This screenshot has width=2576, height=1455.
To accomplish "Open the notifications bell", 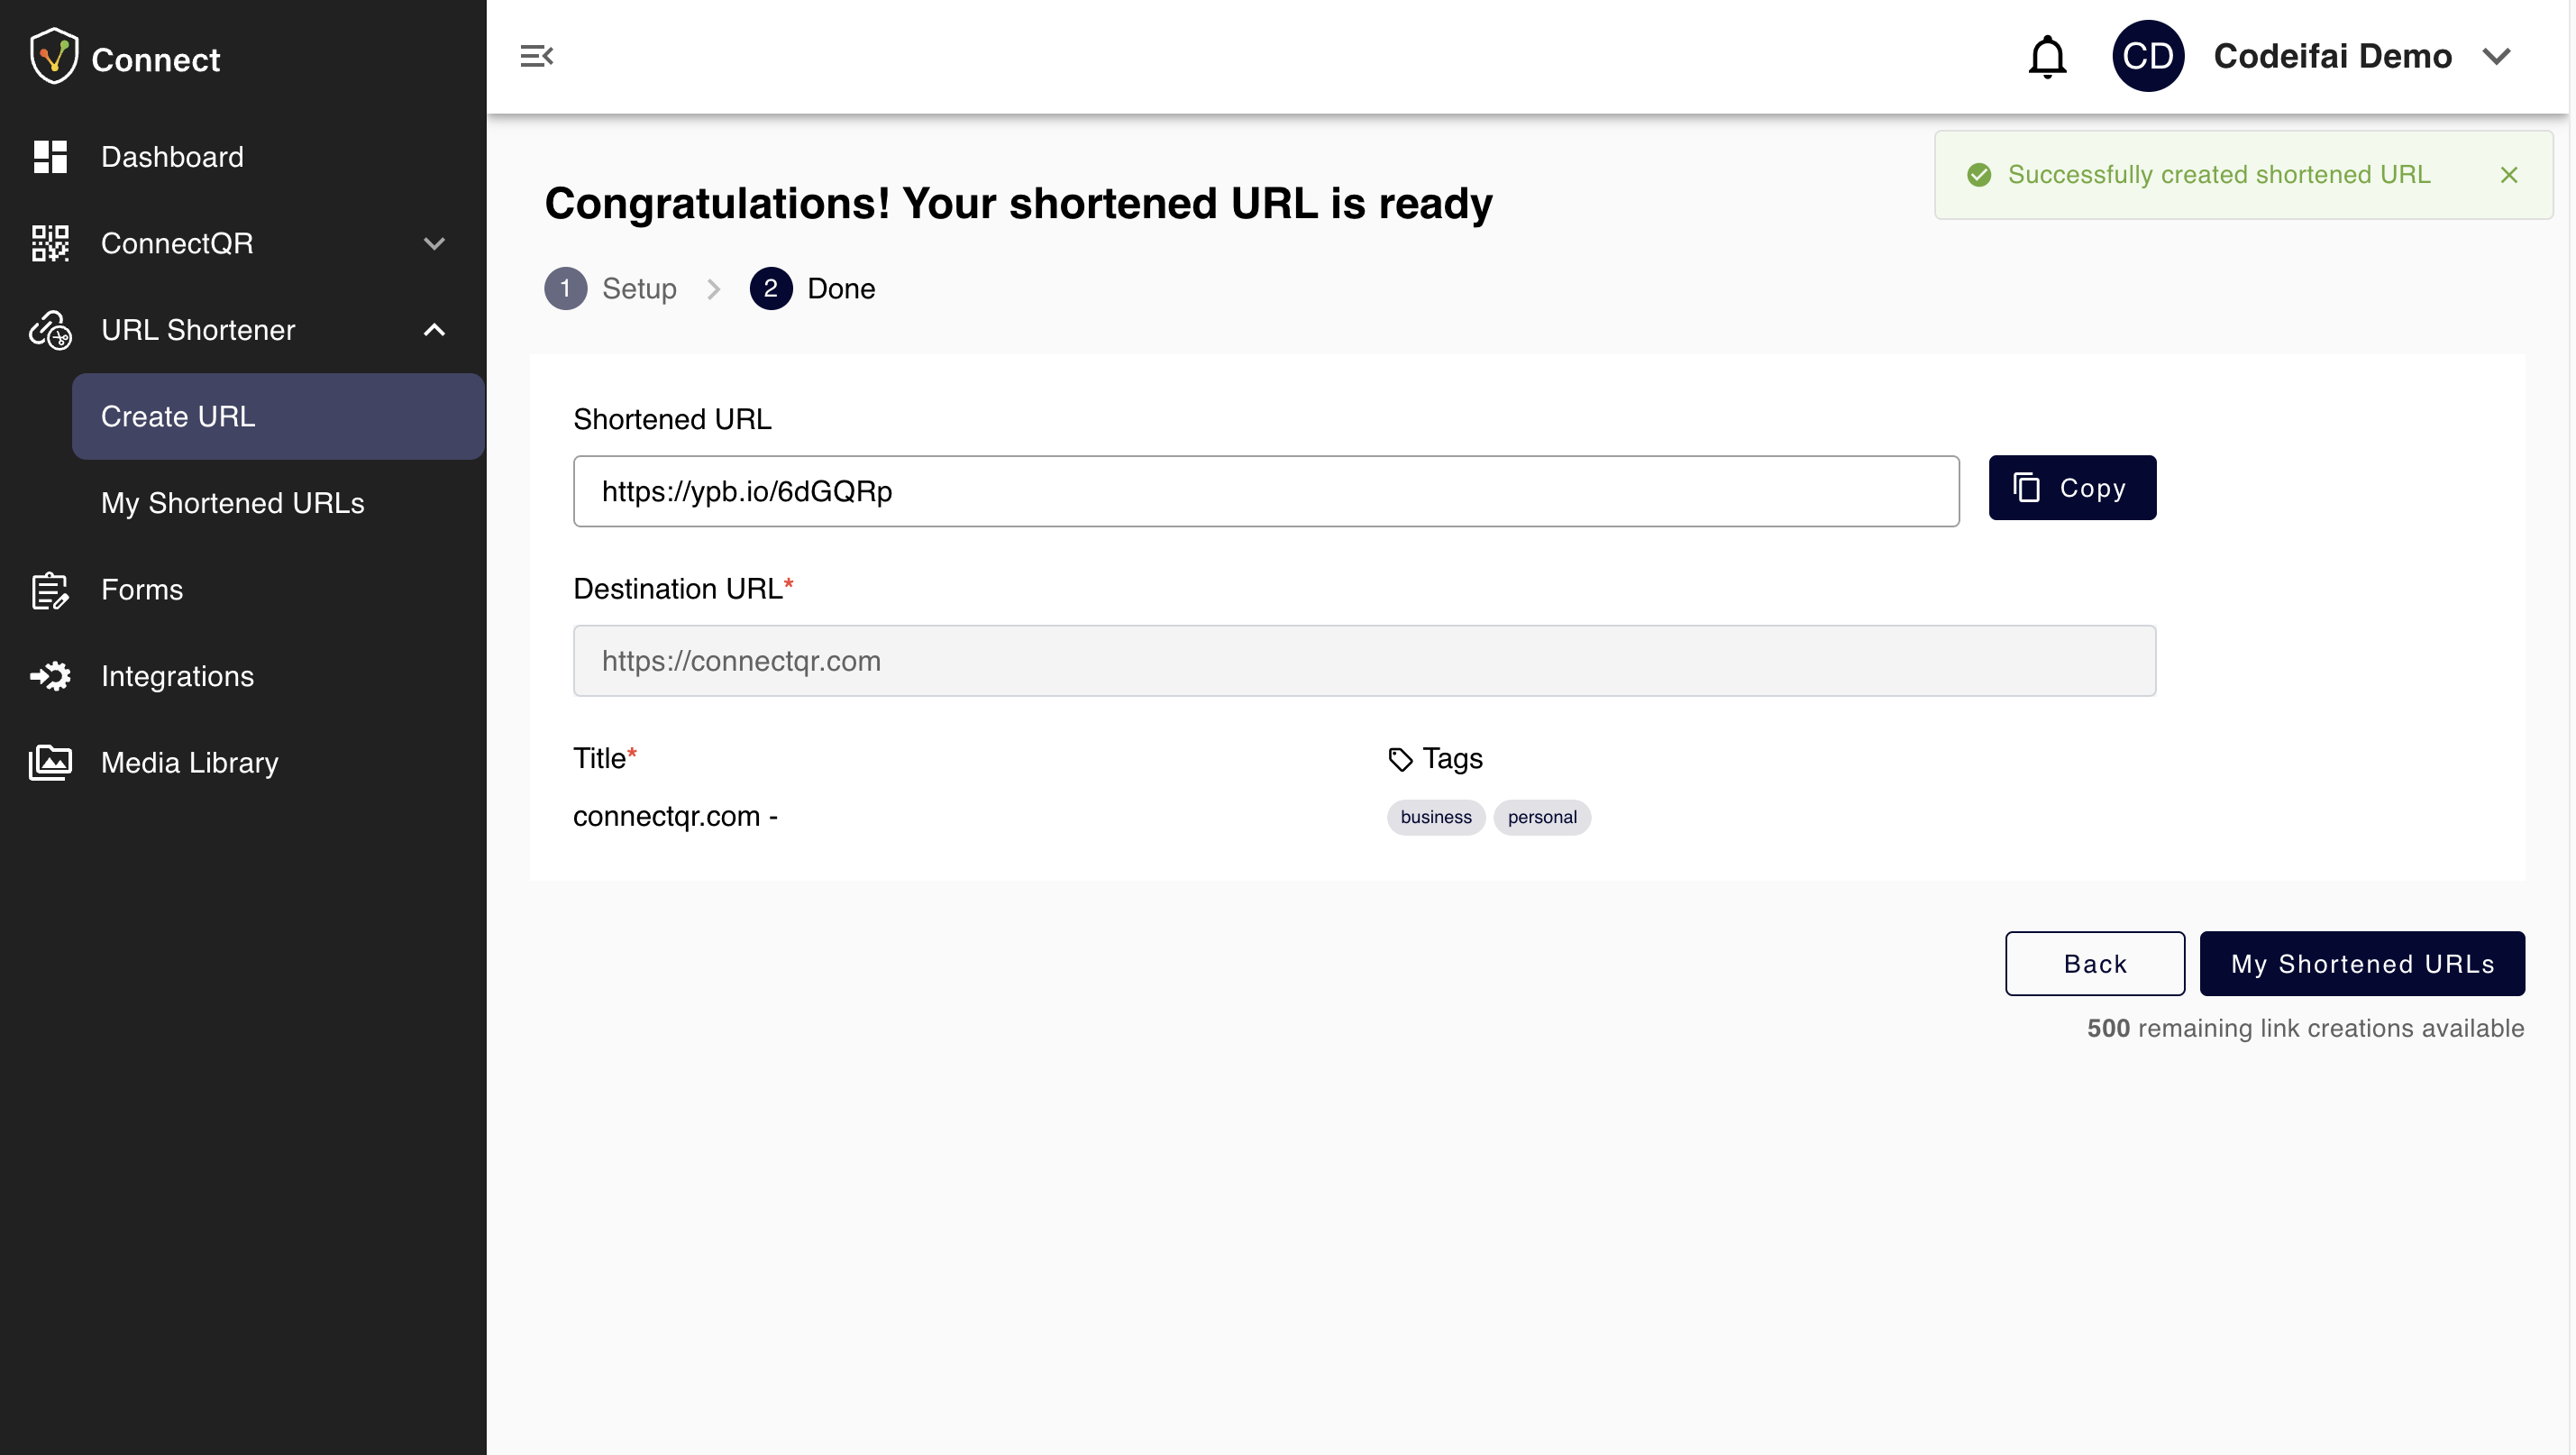I will pos(2046,57).
